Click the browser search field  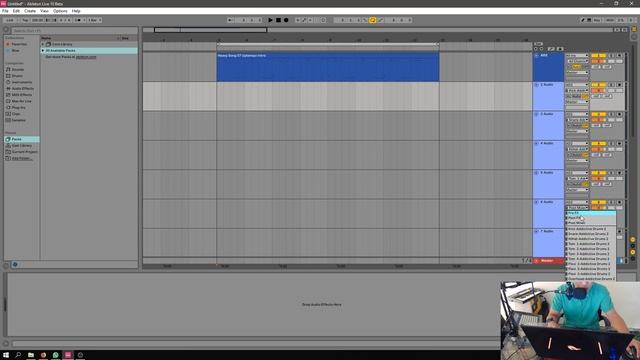coord(74,31)
